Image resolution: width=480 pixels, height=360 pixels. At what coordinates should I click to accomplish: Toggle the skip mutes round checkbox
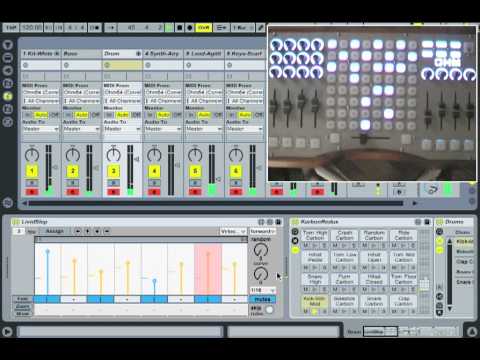click(269, 310)
